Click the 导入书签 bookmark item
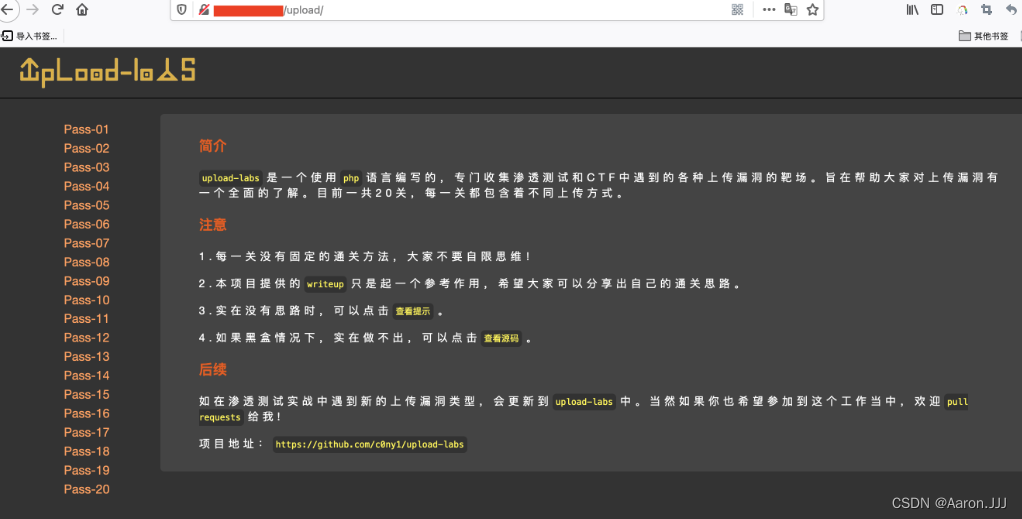Screen dimensions: 1022x519 point(30,36)
